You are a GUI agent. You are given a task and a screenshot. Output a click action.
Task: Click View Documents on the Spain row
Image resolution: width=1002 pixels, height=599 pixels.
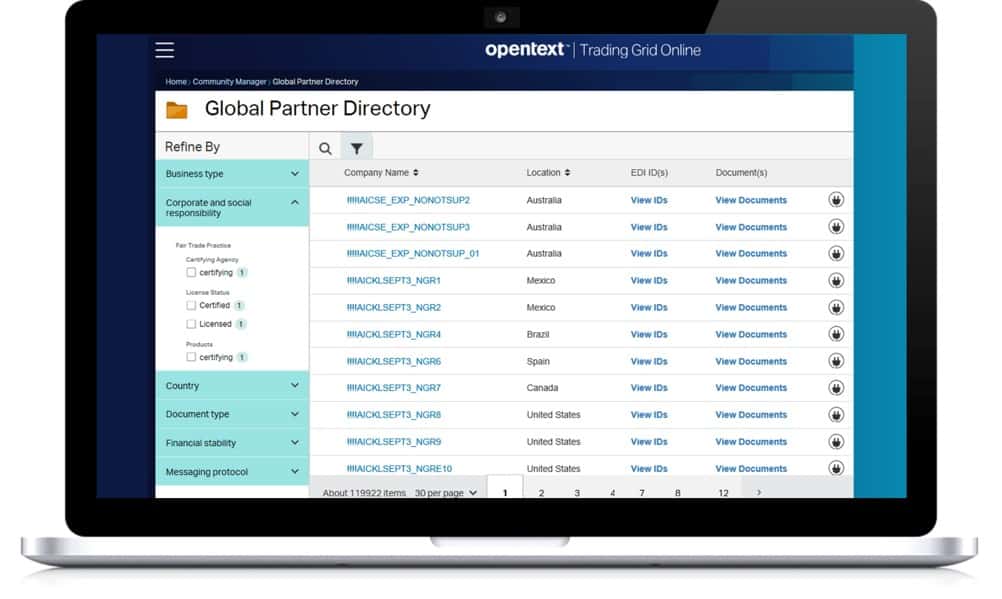[x=750, y=361]
